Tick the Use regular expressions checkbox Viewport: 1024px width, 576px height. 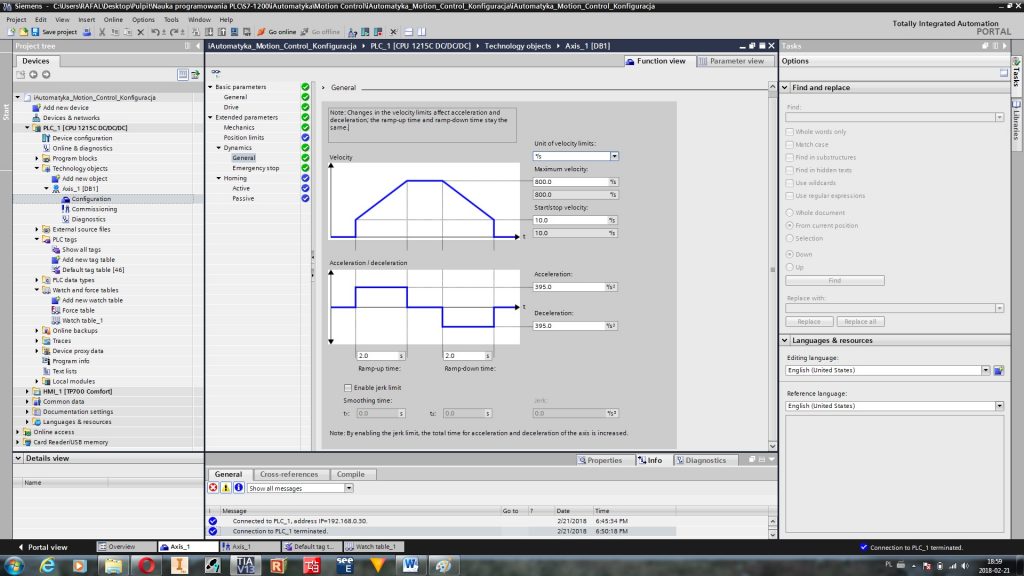(x=790, y=195)
